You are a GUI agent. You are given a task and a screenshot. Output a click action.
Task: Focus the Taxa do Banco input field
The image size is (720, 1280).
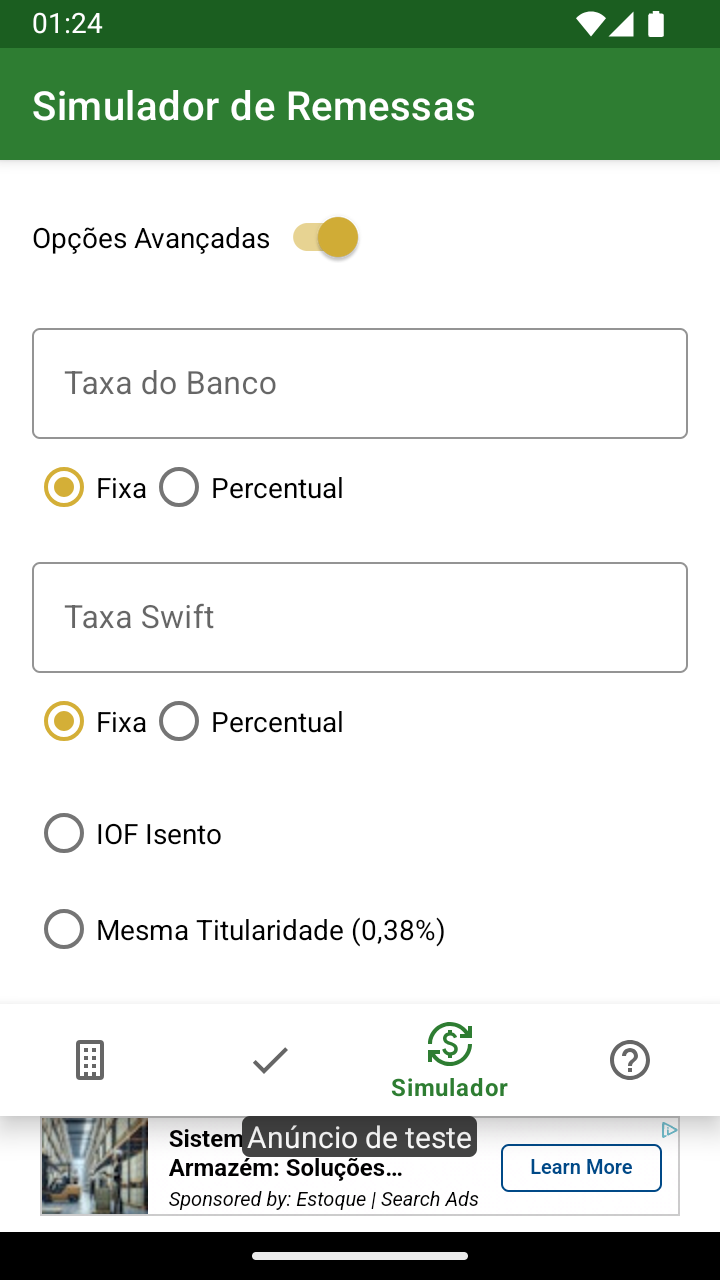click(360, 383)
